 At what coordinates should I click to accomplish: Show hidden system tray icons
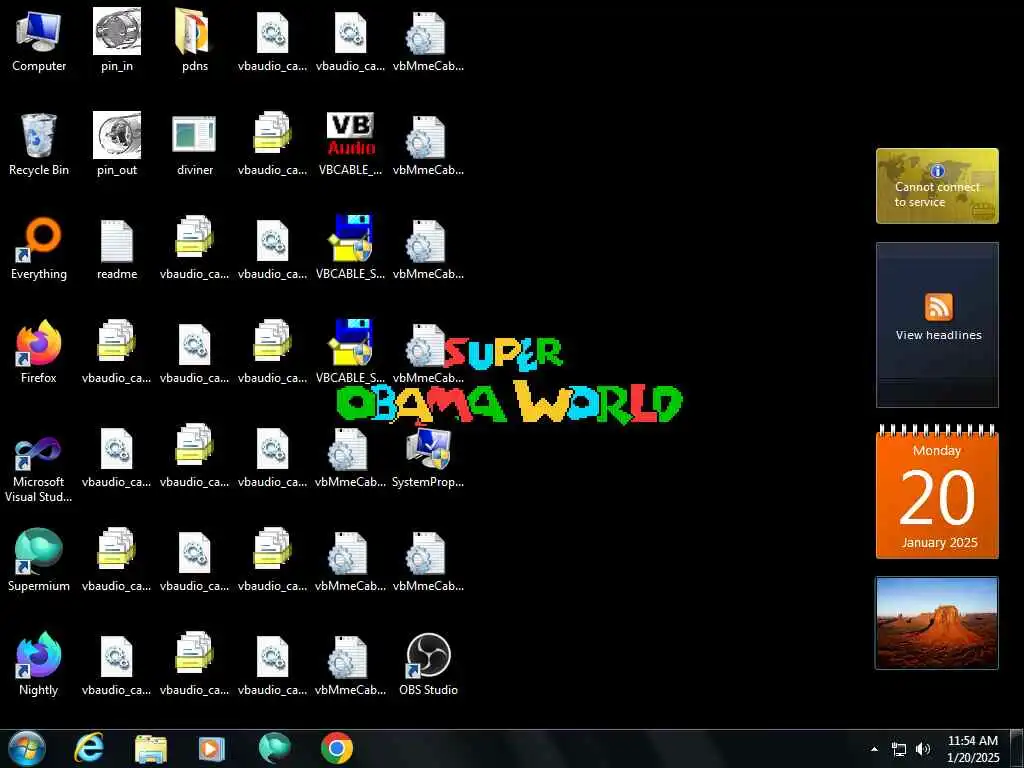click(x=874, y=749)
